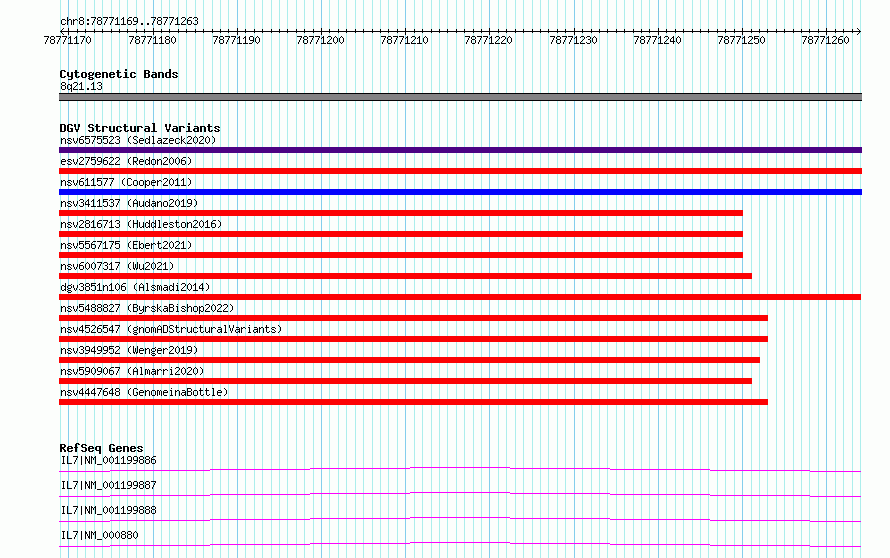Select label nsv5567175 (Ebert2021)
The width and height of the screenshot is (890, 558).
click(x=126, y=245)
